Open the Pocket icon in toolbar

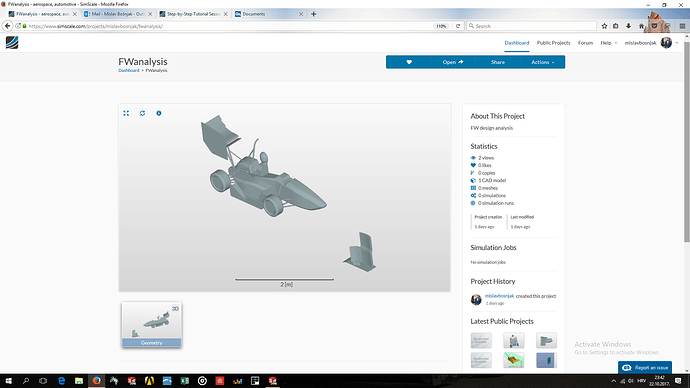pos(654,26)
